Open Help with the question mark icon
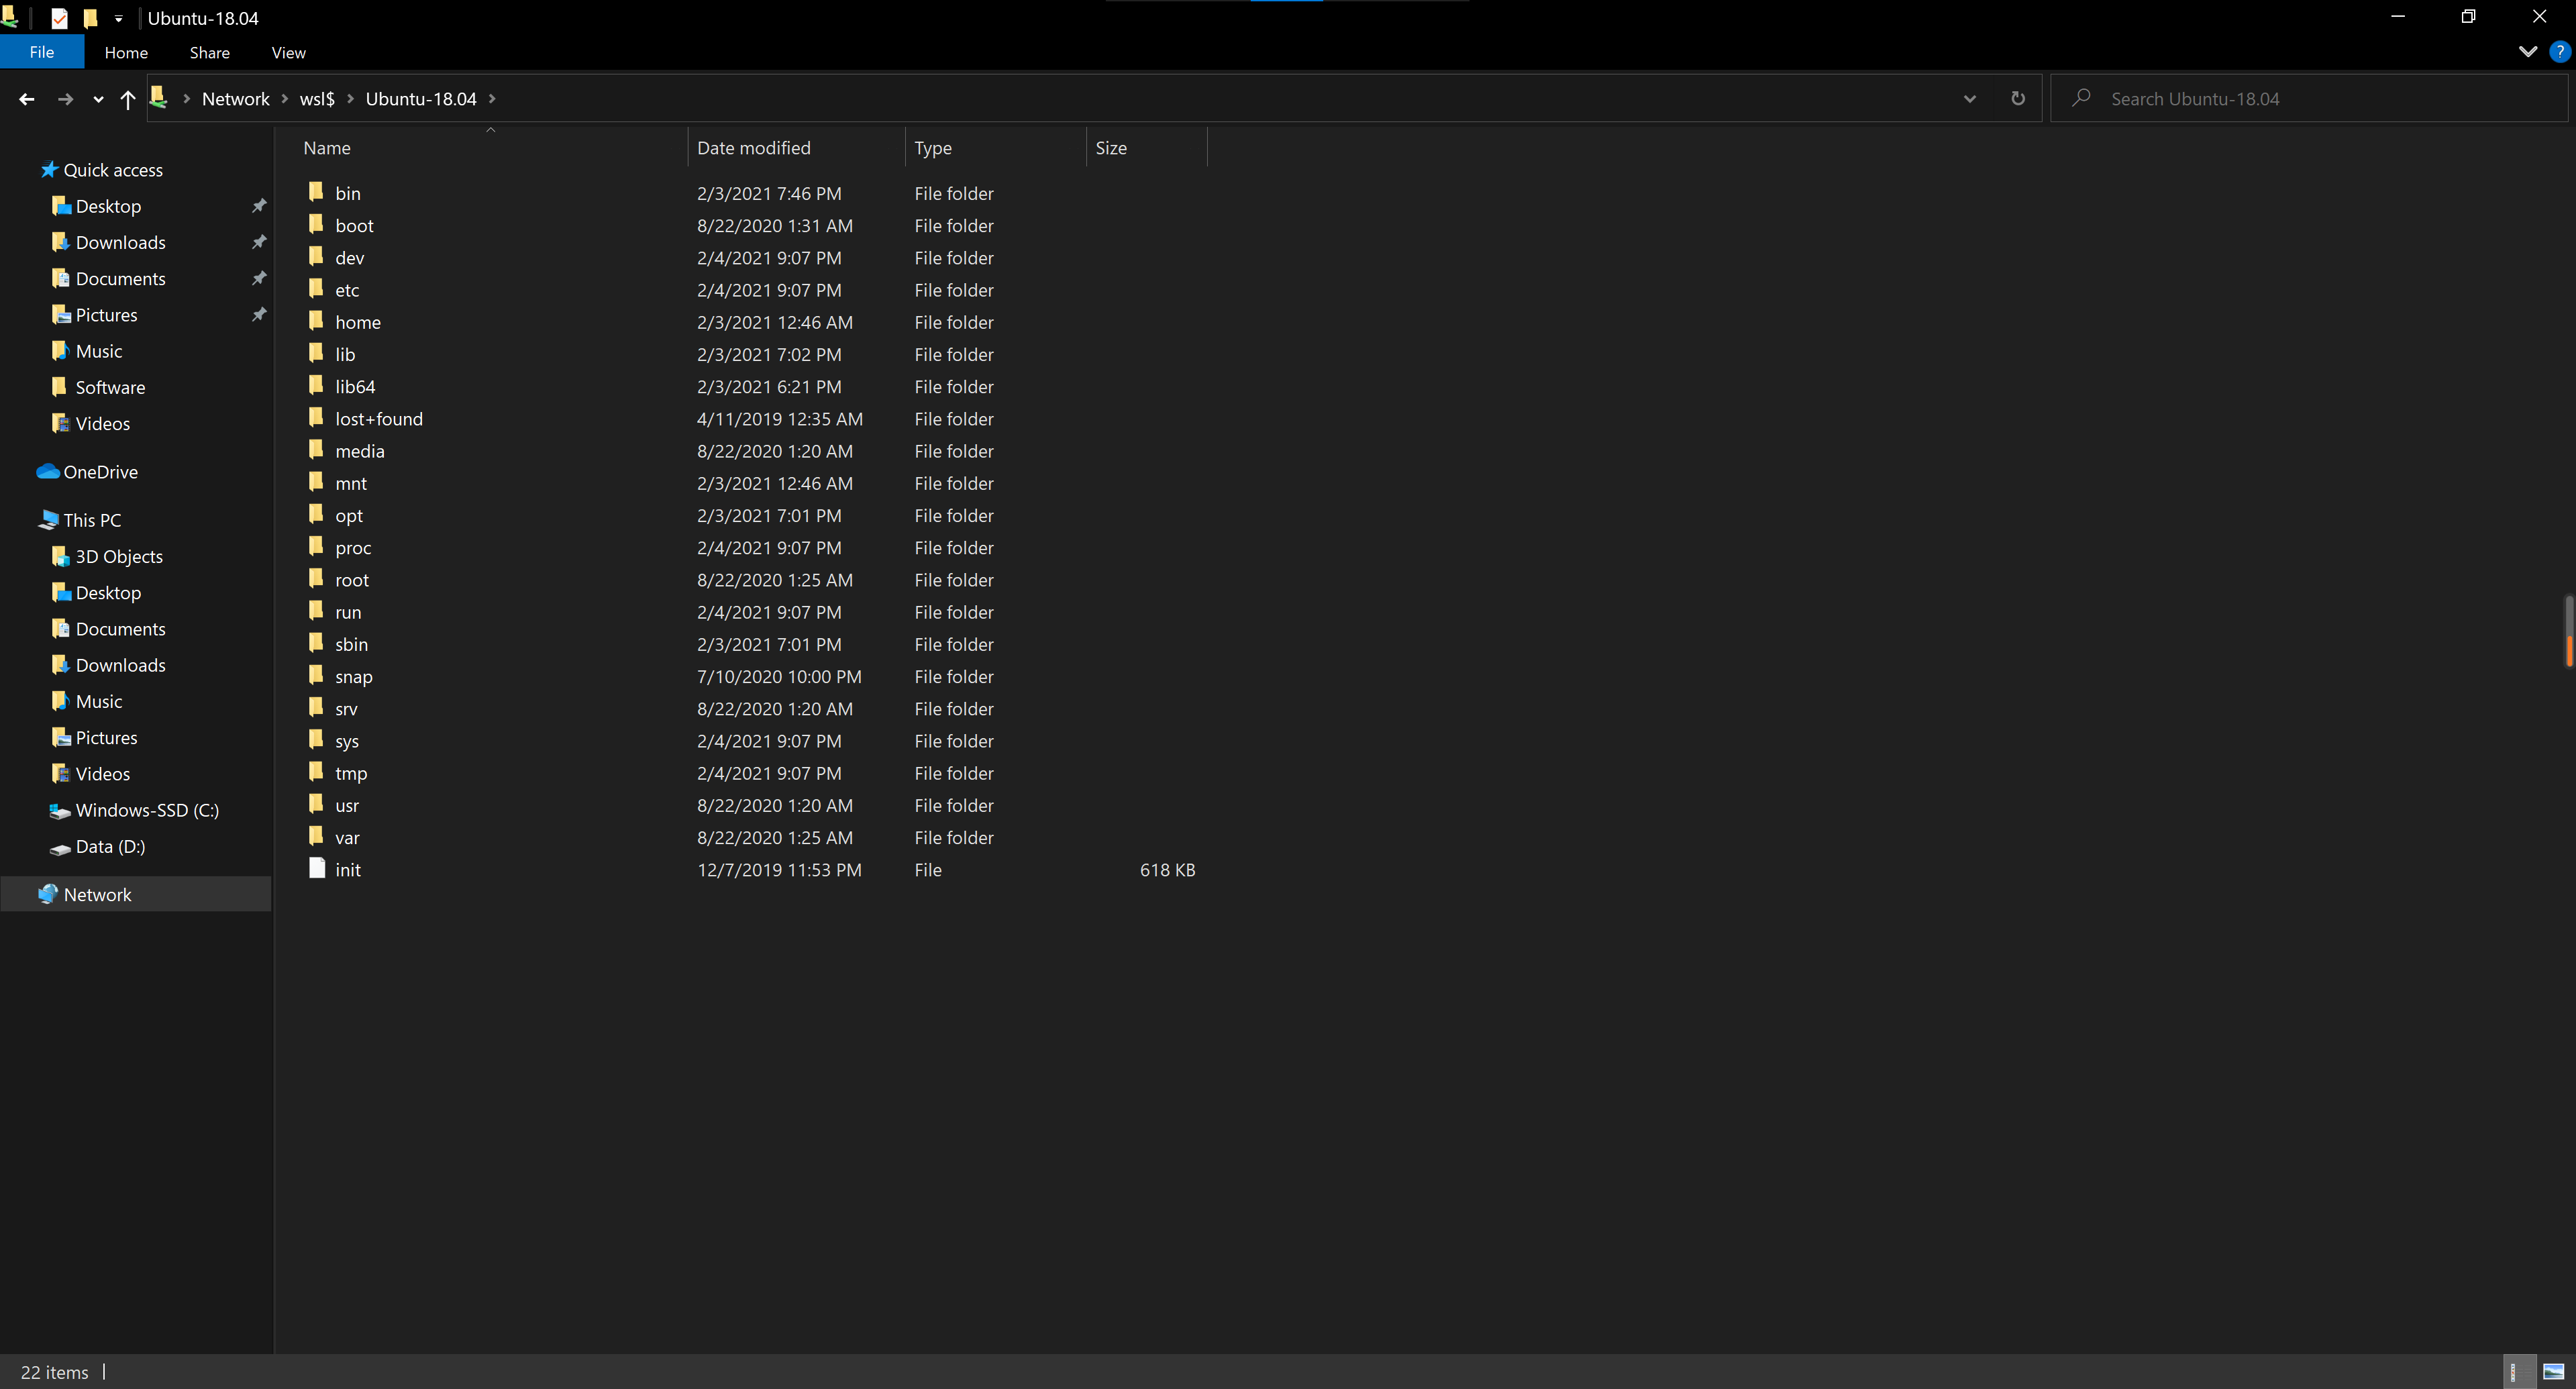This screenshot has height=1389, width=2576. tap(2559, 52)
